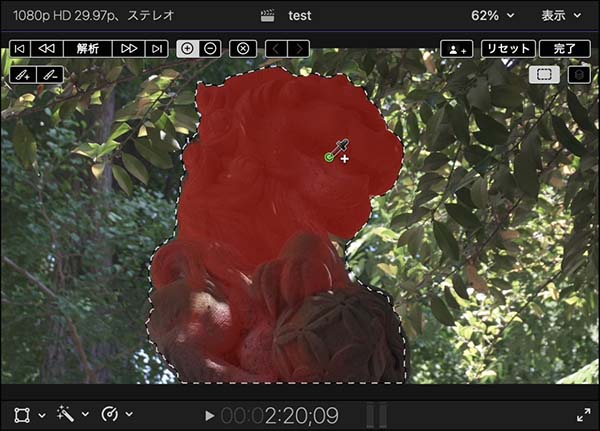Go to previous control point arrow
The image size is (600, 431).
[x=276, y=49]
